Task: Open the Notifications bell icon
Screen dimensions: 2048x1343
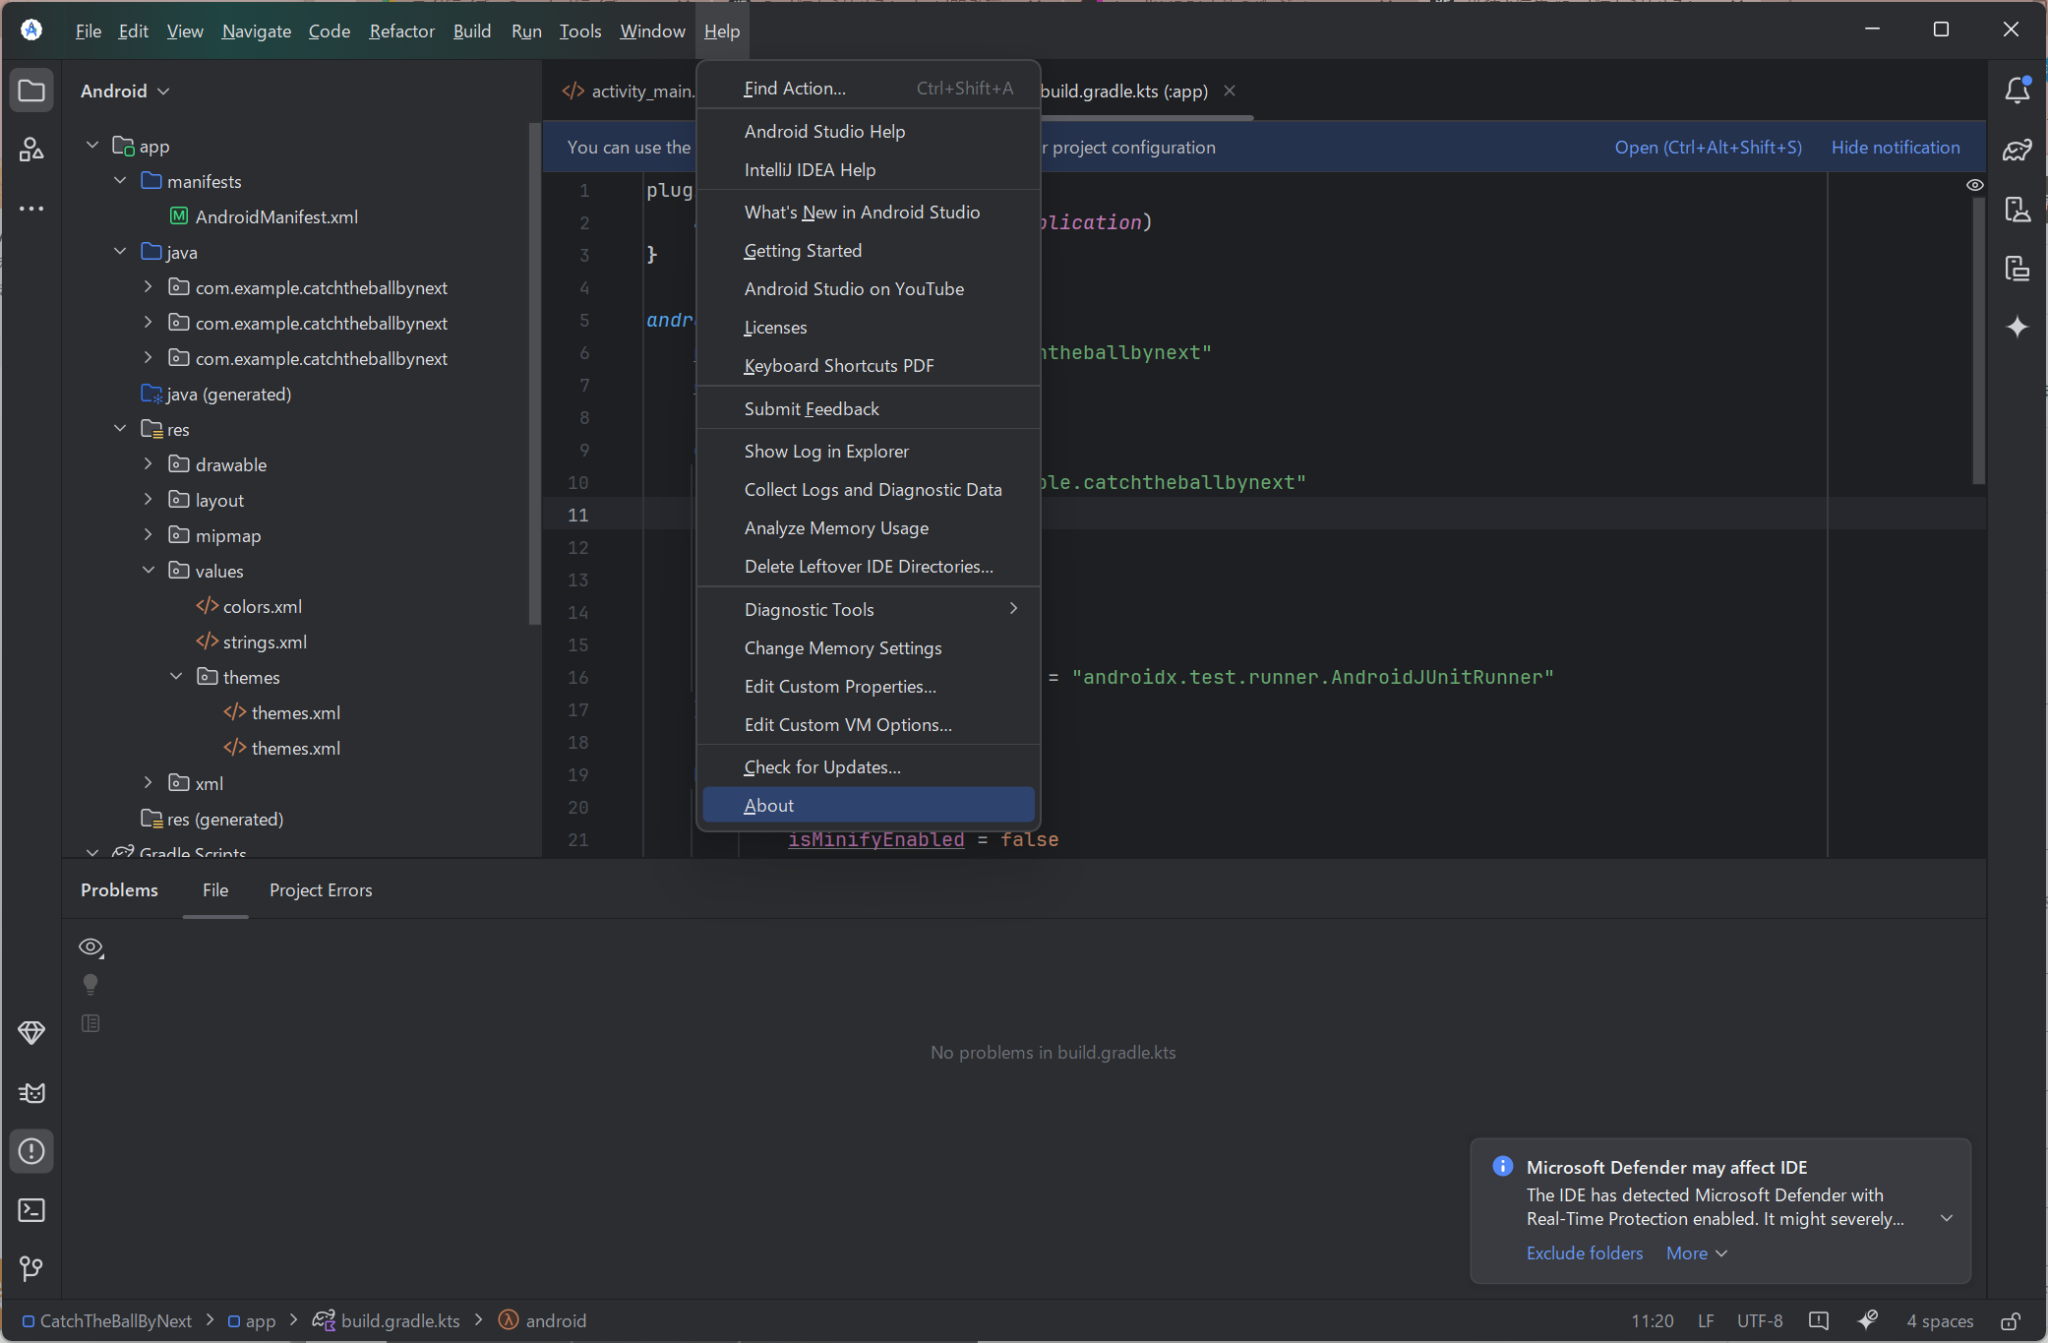Action: point(2018,90)
